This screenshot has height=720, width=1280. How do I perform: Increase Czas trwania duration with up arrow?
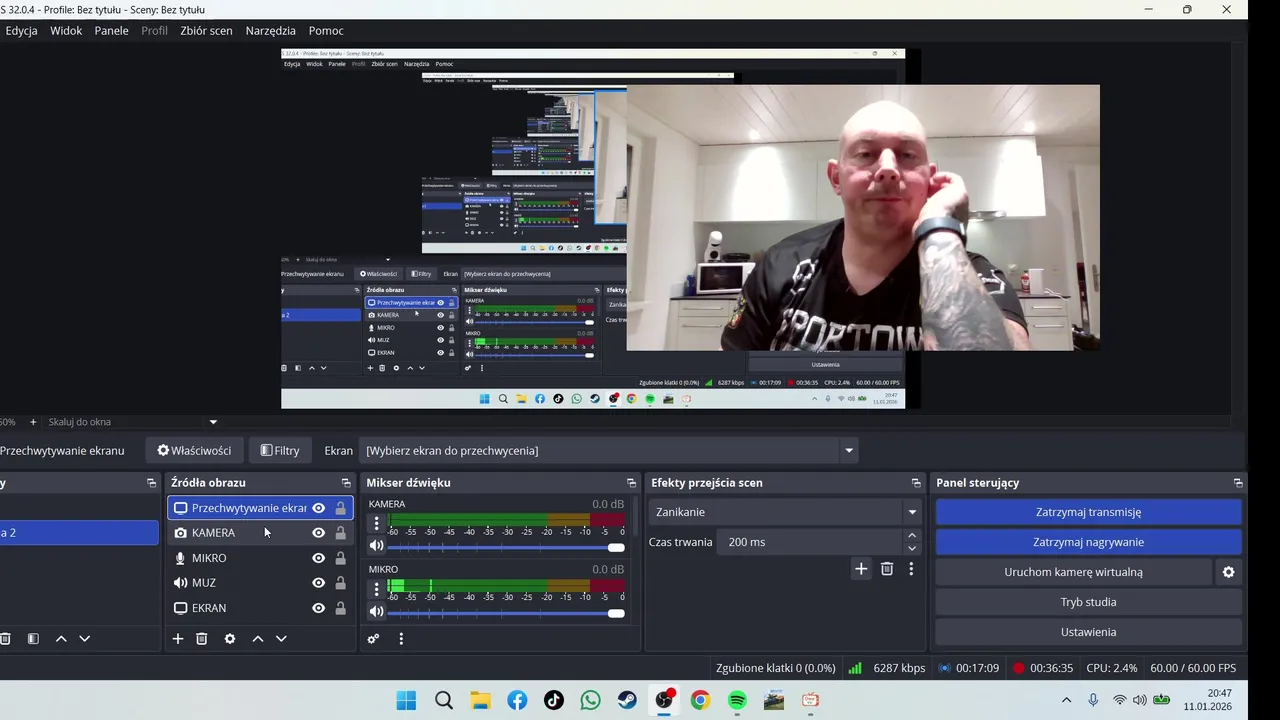tap(911, 536)
